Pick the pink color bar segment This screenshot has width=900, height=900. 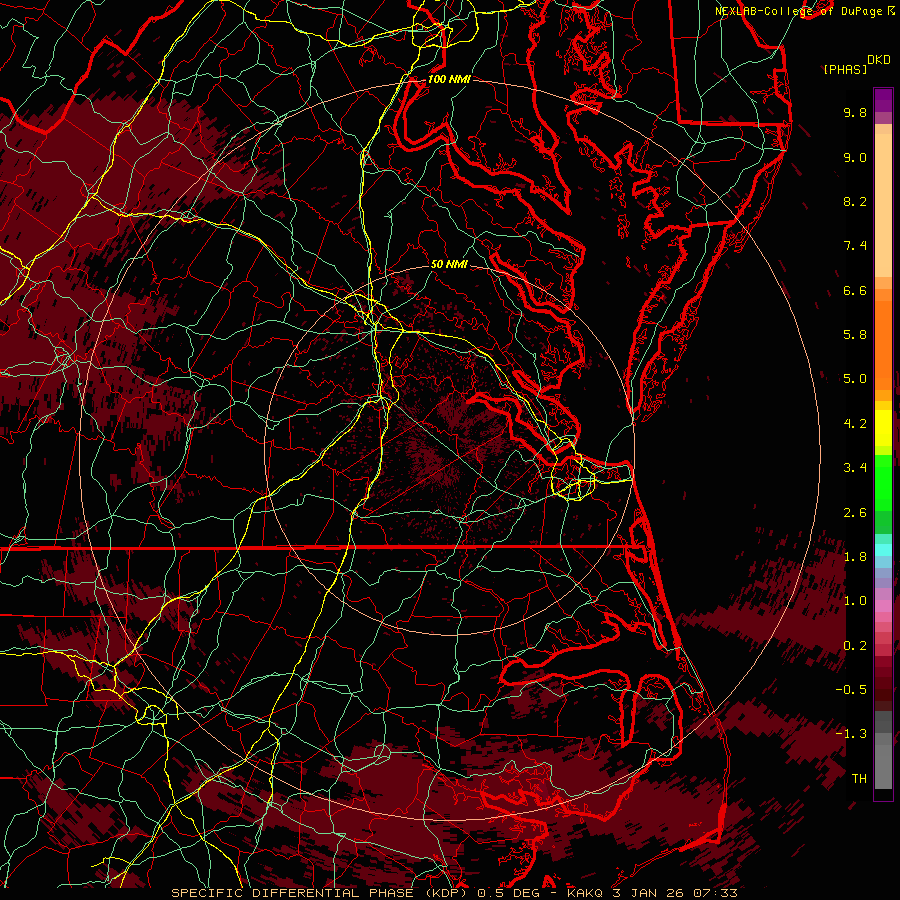pos(883,606)
